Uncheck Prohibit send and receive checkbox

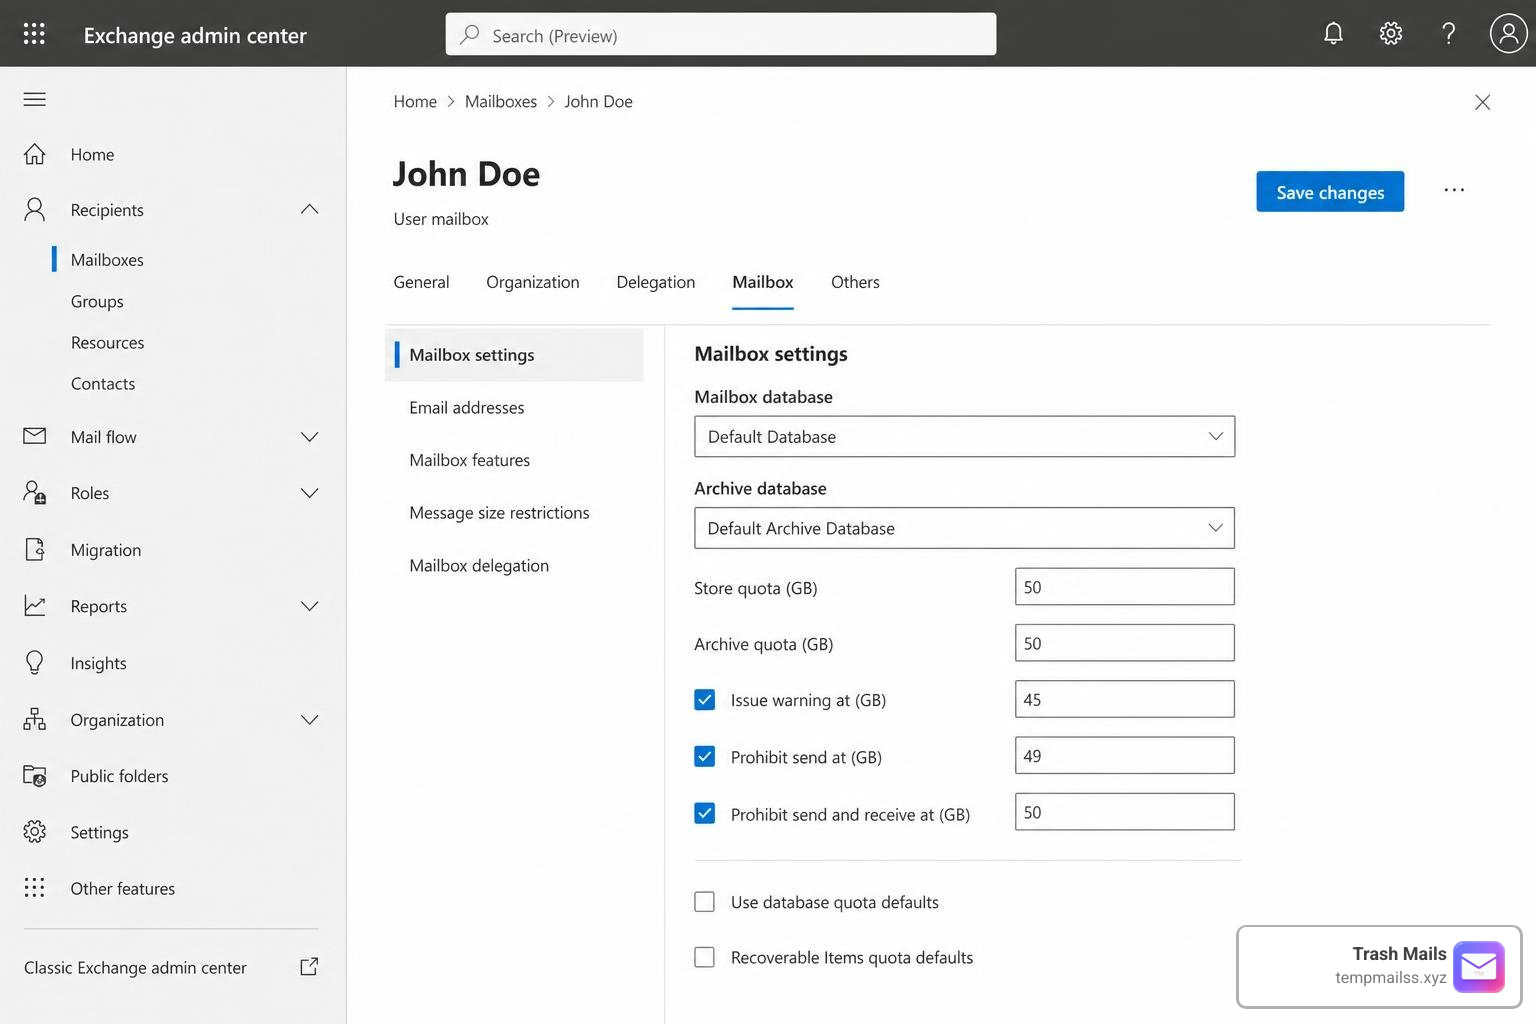(704, 813)
